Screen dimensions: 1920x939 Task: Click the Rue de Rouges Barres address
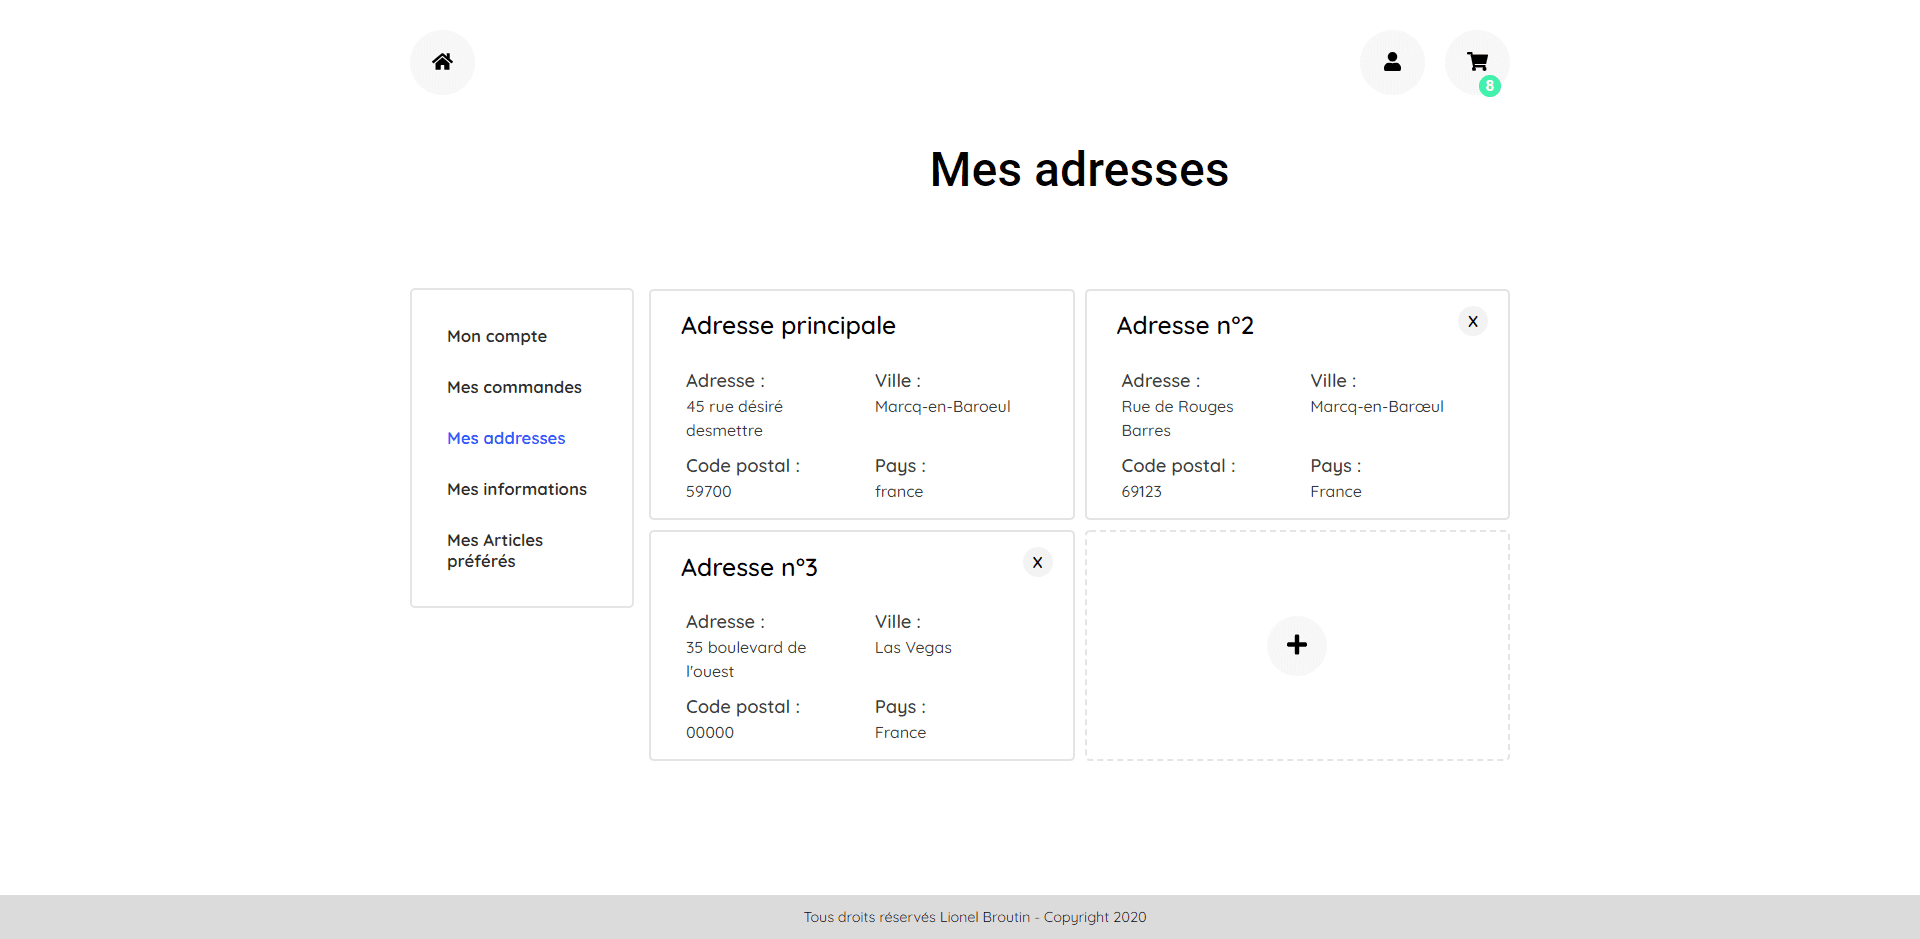pos(1177,418)
